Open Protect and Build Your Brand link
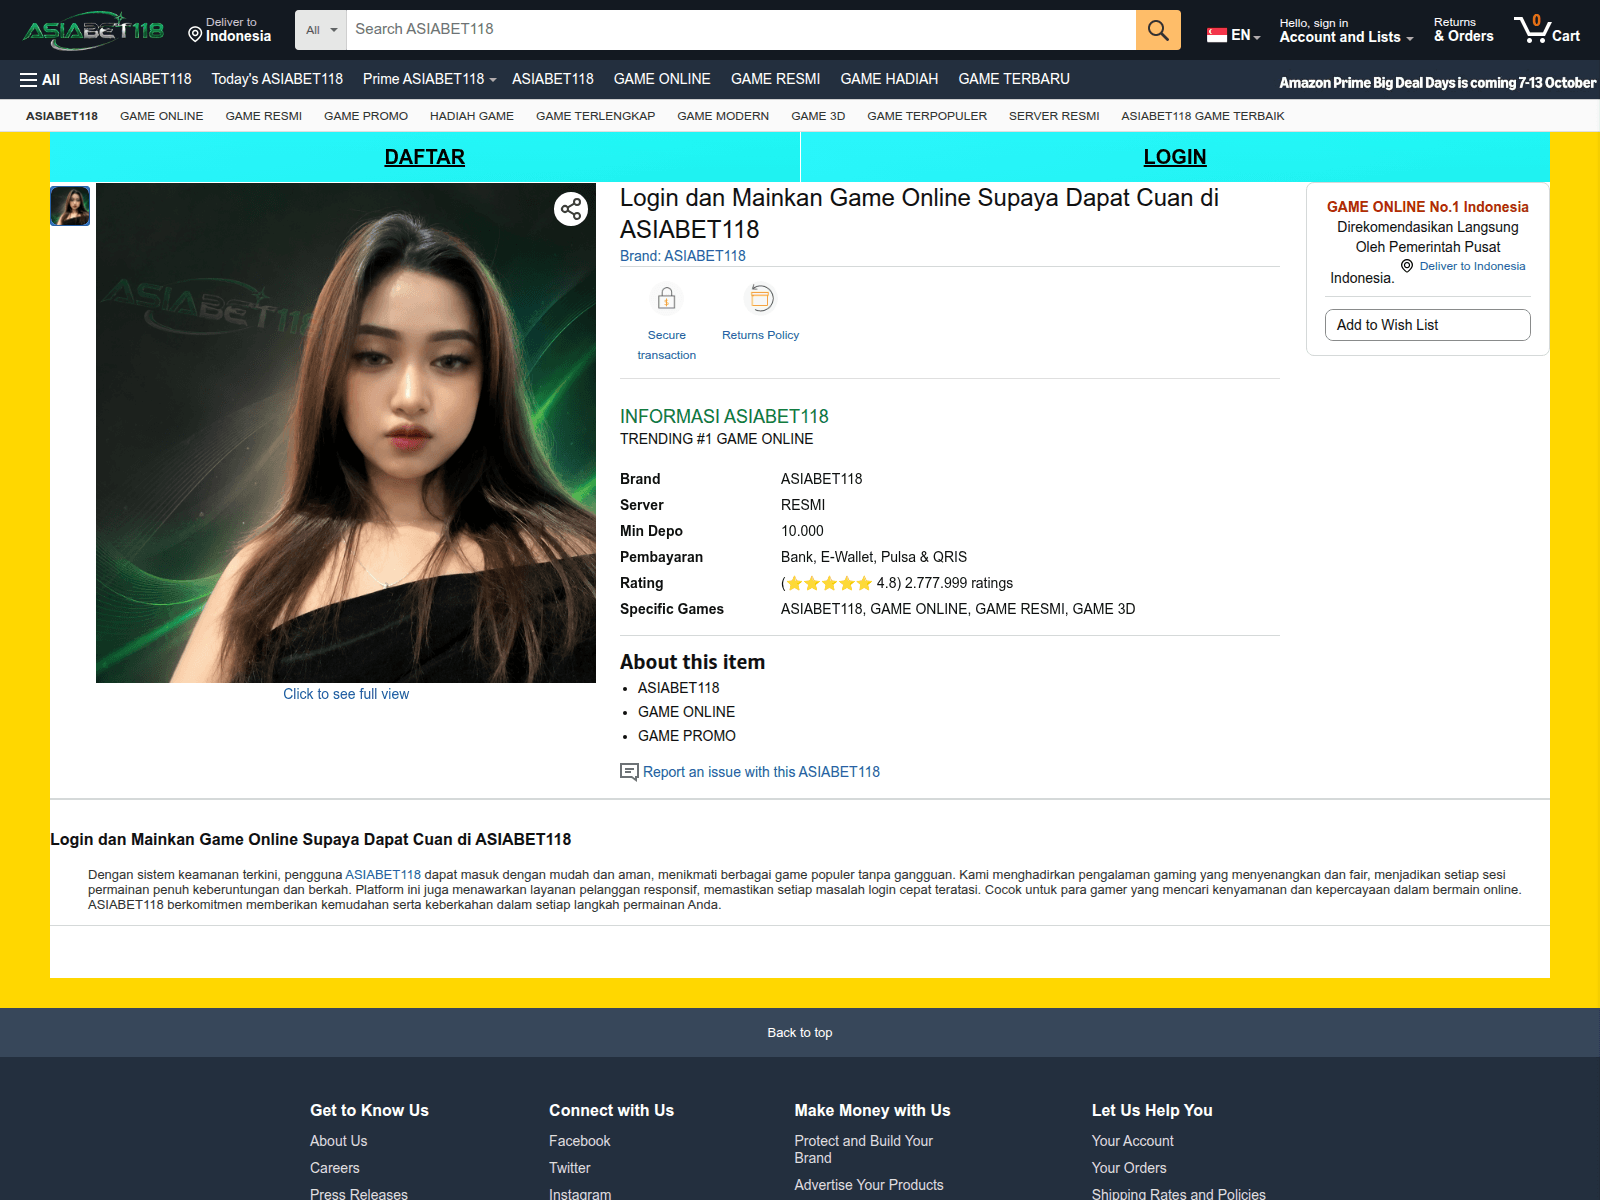1600x1200 pixels. pos(863,1149)
